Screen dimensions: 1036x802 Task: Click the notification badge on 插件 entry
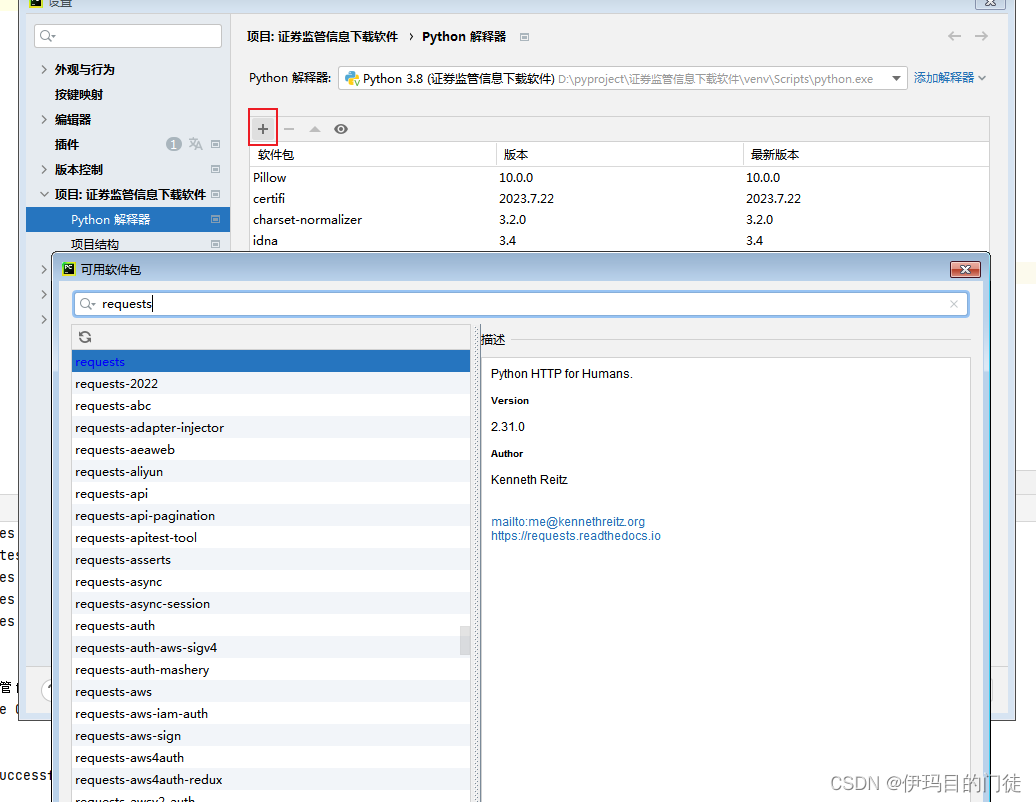pos(172,143)
